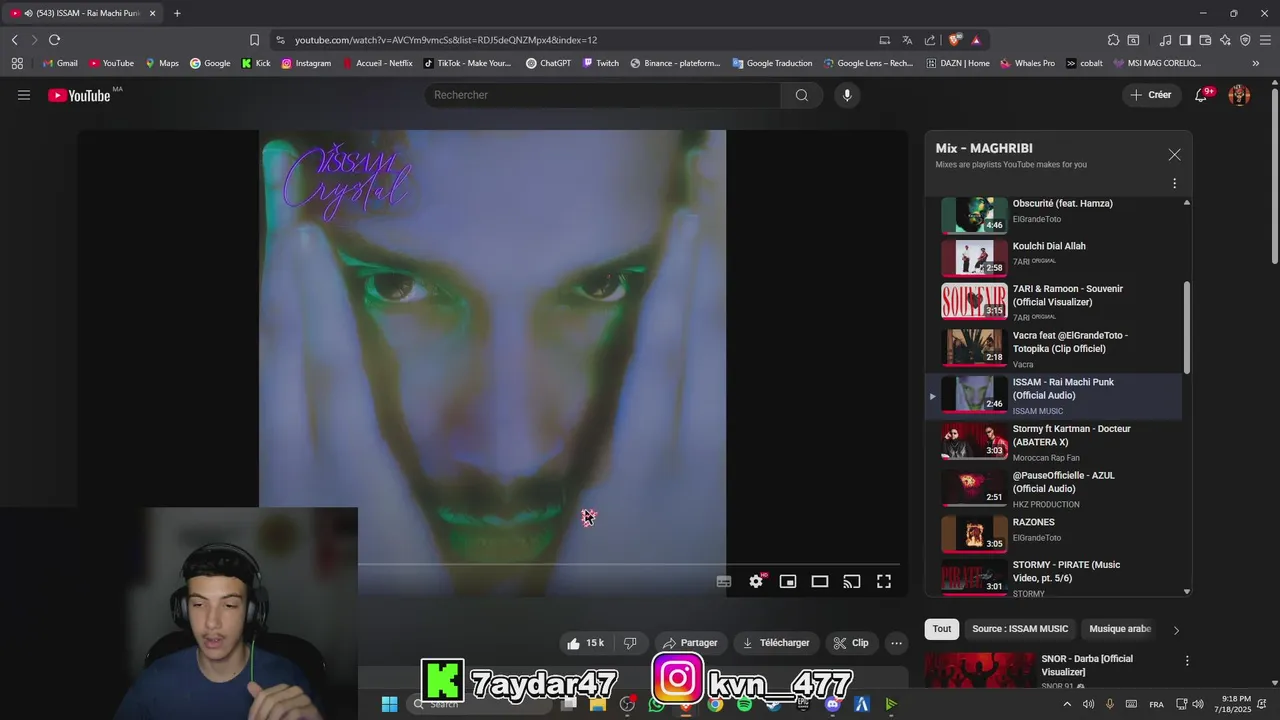
Task: Open Brave music playlist icon
Action: [1165, 40]
